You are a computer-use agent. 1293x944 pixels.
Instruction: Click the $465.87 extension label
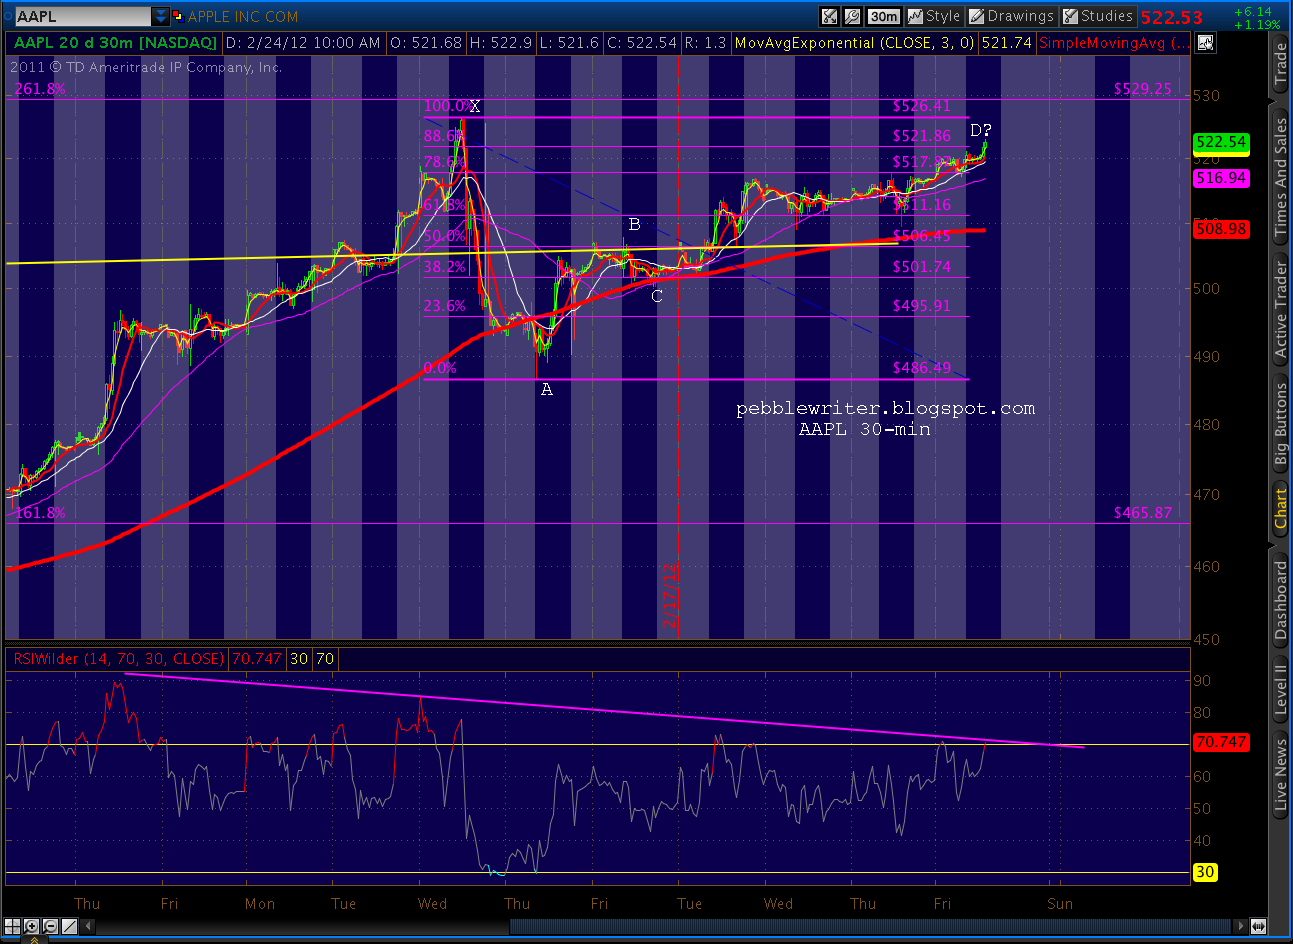[1142, 513]
